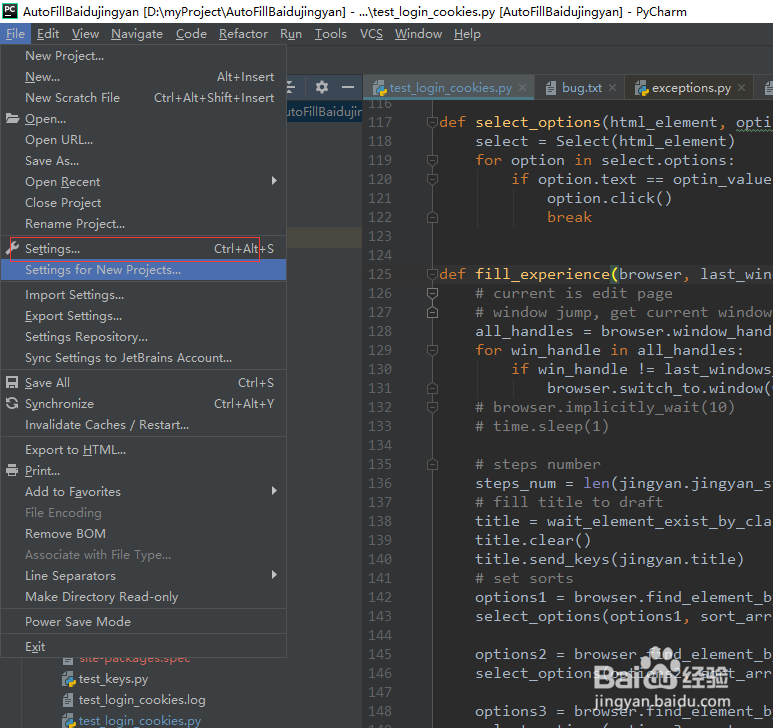Select Settings for New Projects...
This screenshot has height=728, width=773.
point(143,270)
